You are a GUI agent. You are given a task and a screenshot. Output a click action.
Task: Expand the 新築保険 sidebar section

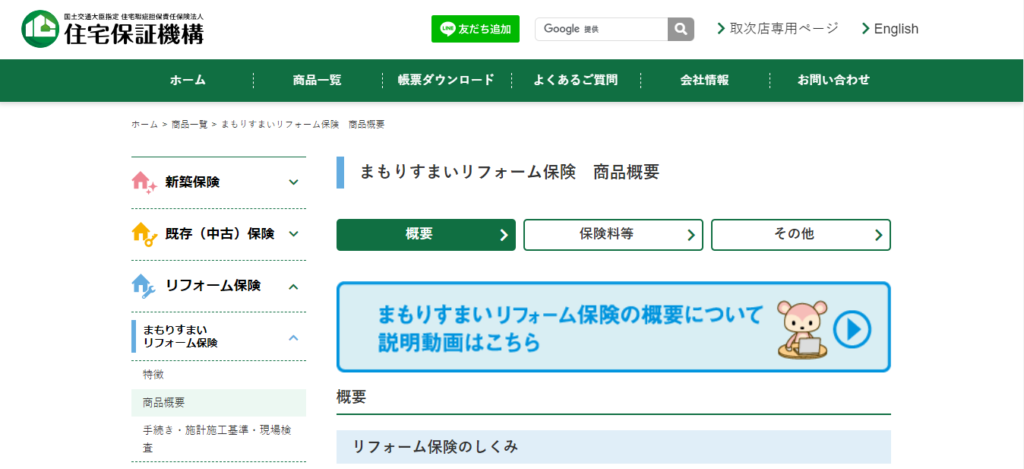pyautogui.click(x=293, y=183)
